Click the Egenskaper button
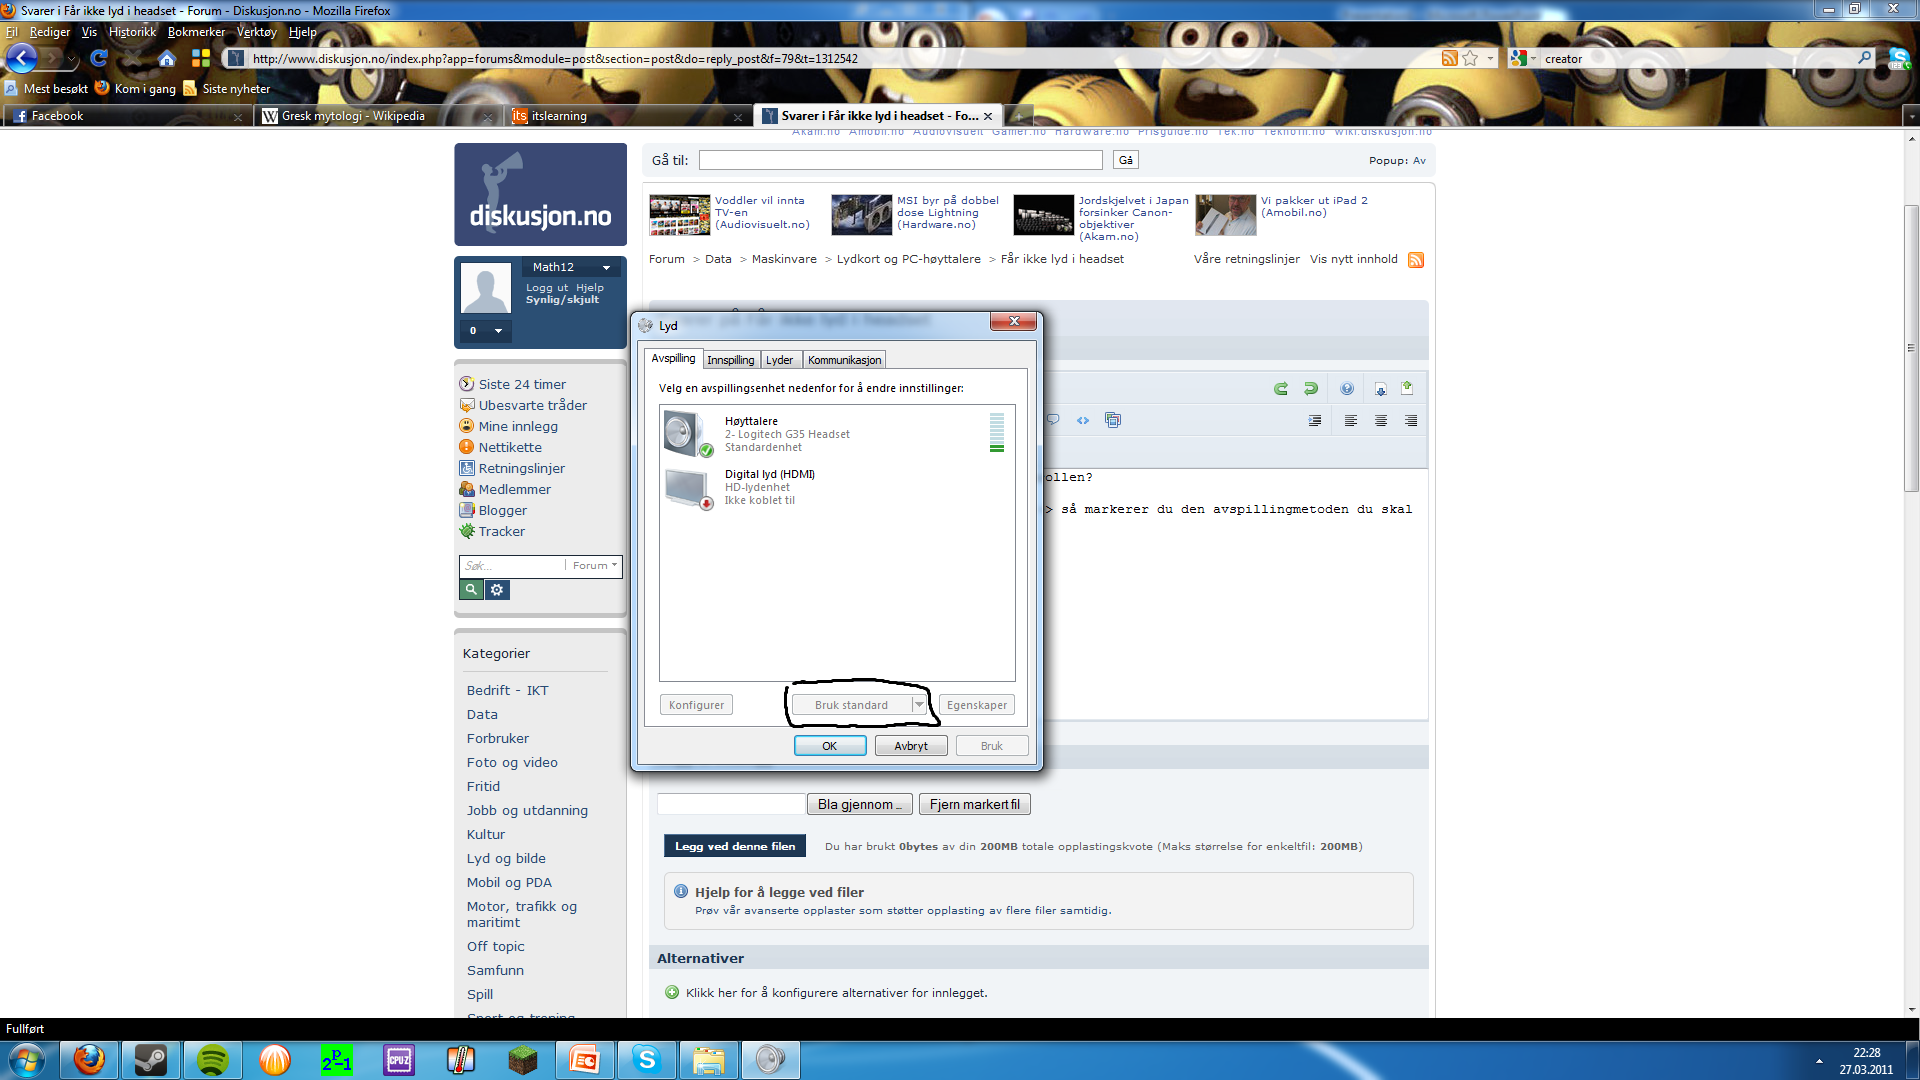This screenshot has height=1080, width=1920. [977, 705]
